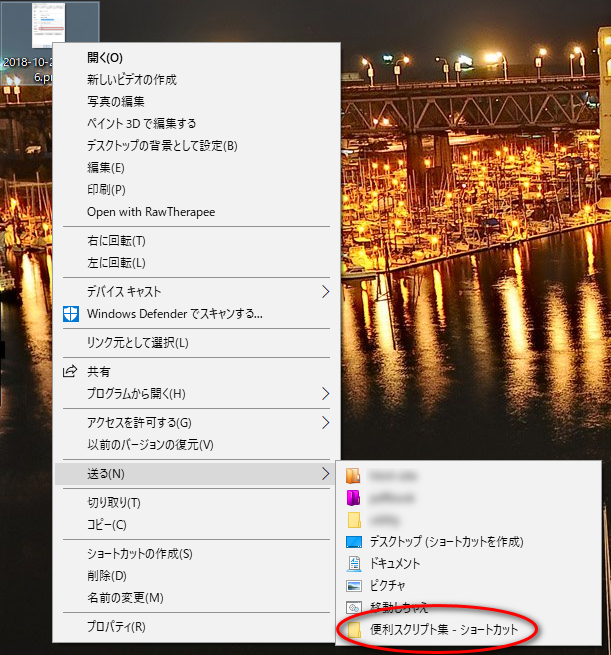Screen dimensions: 611x655
Task: Click the Windows Defender shield icon
Action: coord(70,314)
